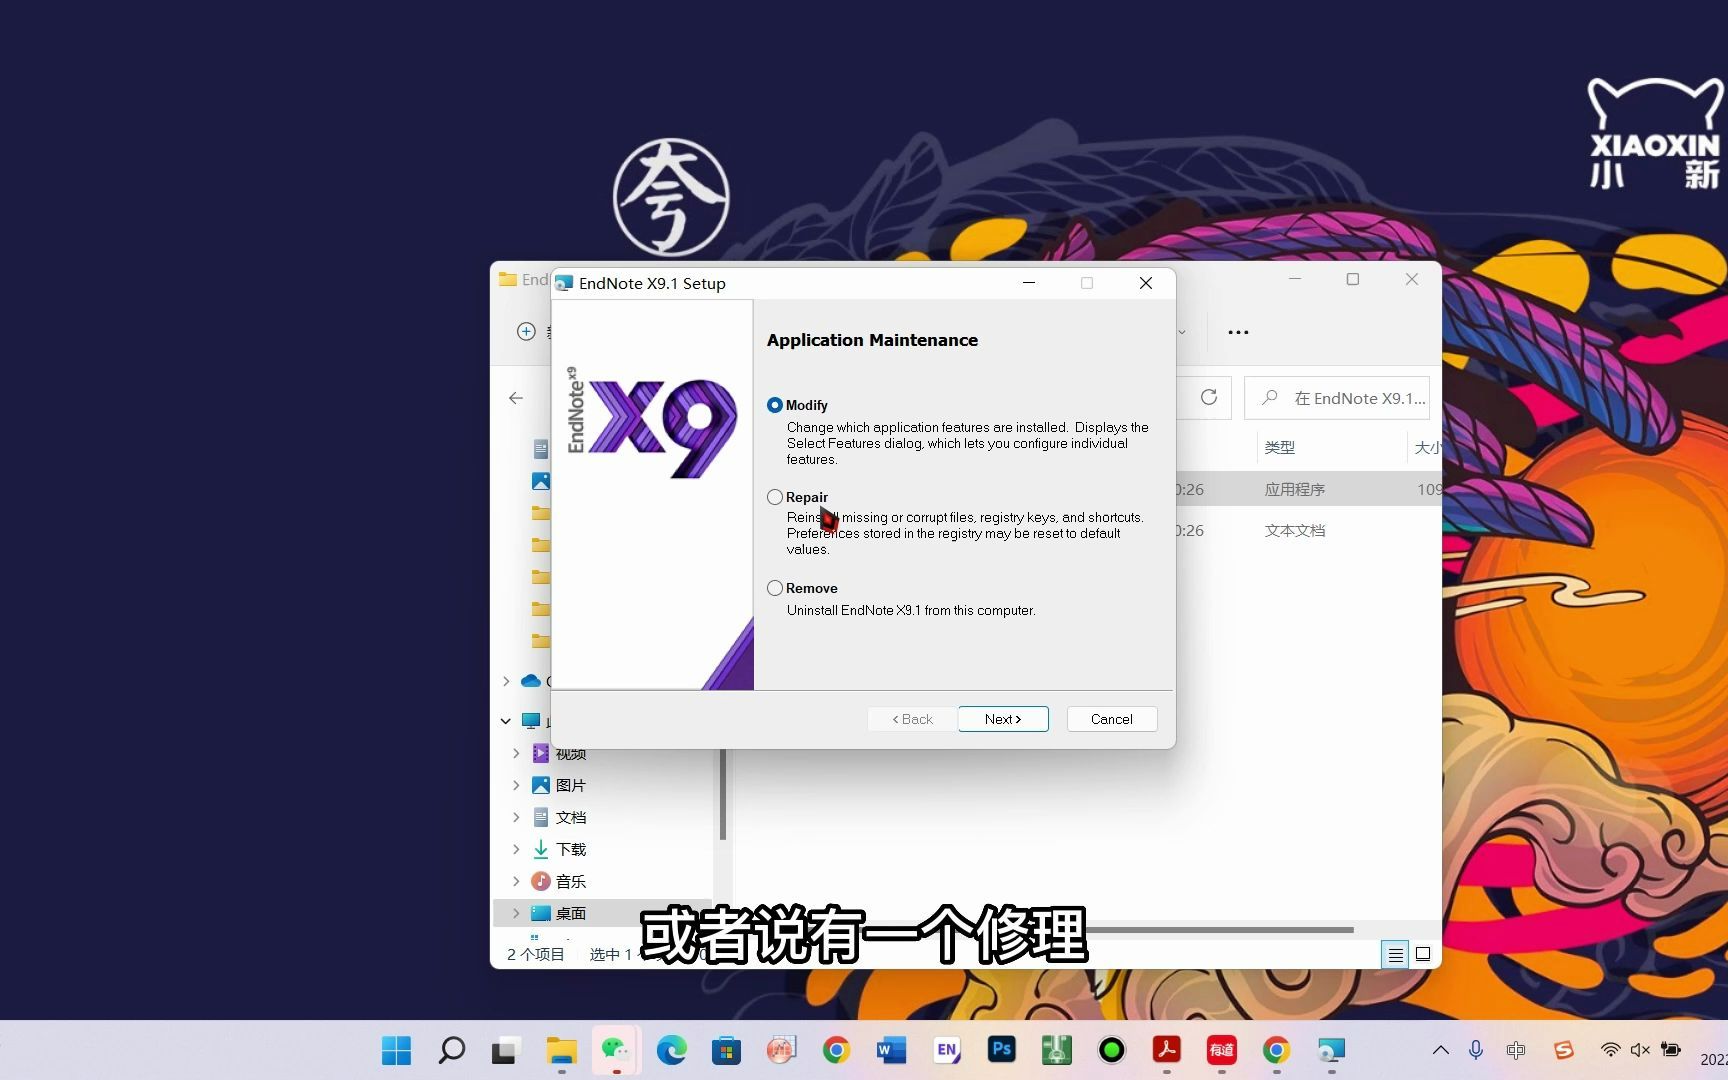Expand the 桌面 folder node

point(516,913)
